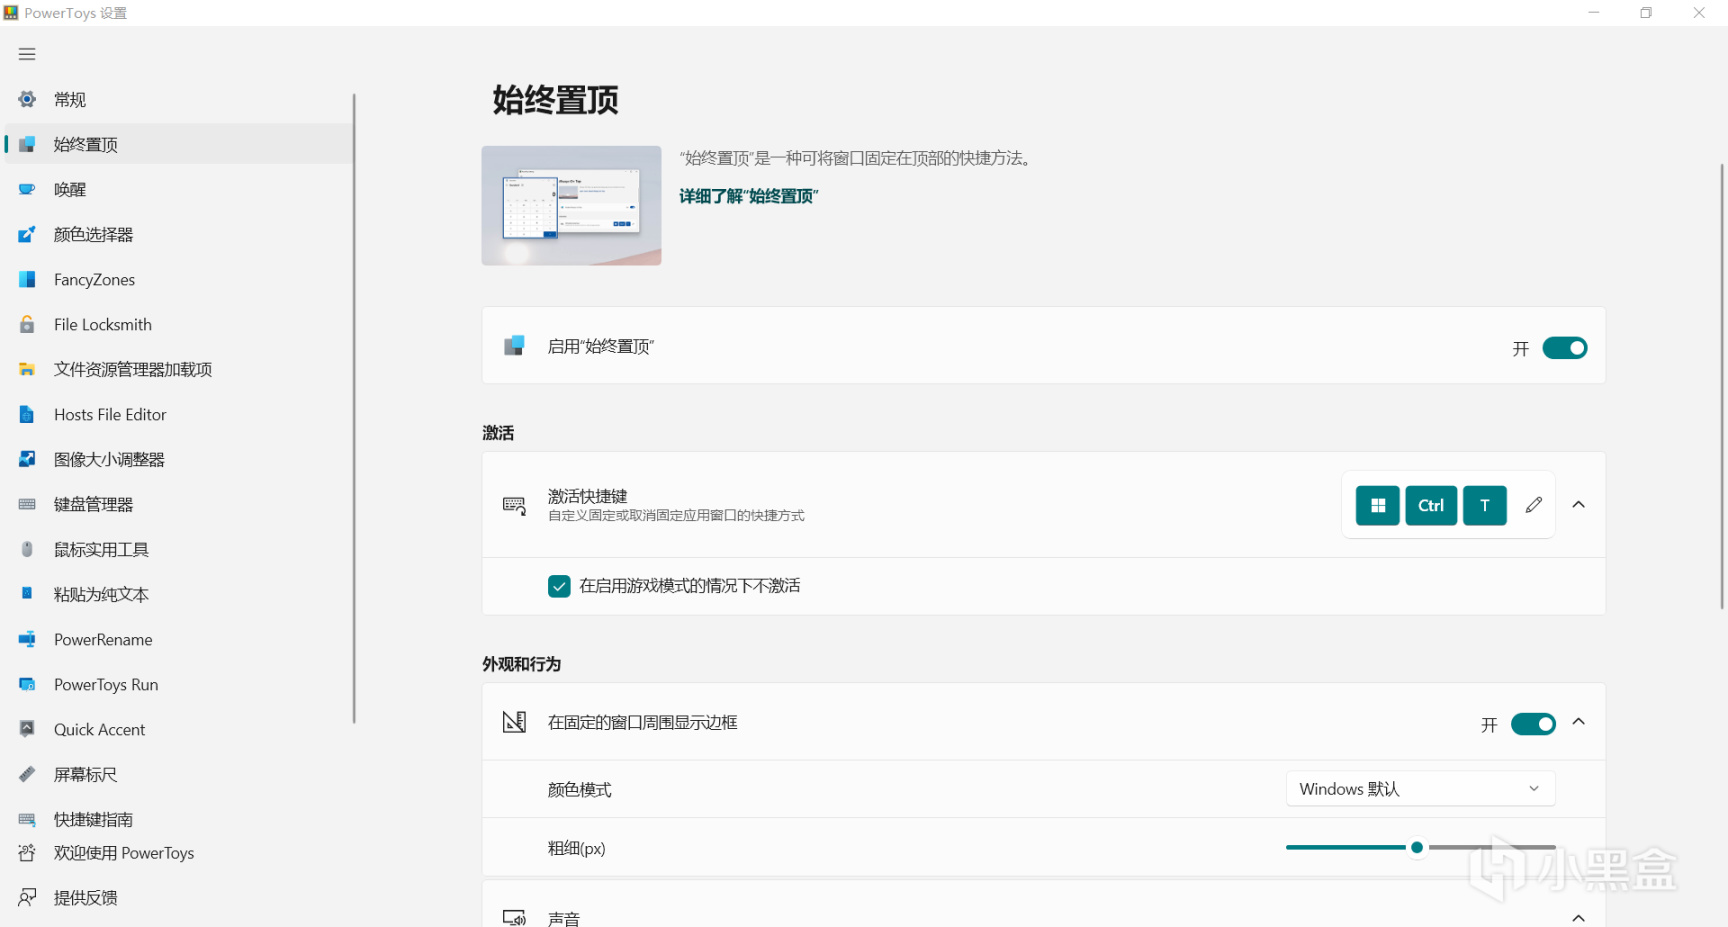Click the Ctrl key shortcut button
Image resolution: width=1728 pixels, height=927 pixels.
(1431, 505)
